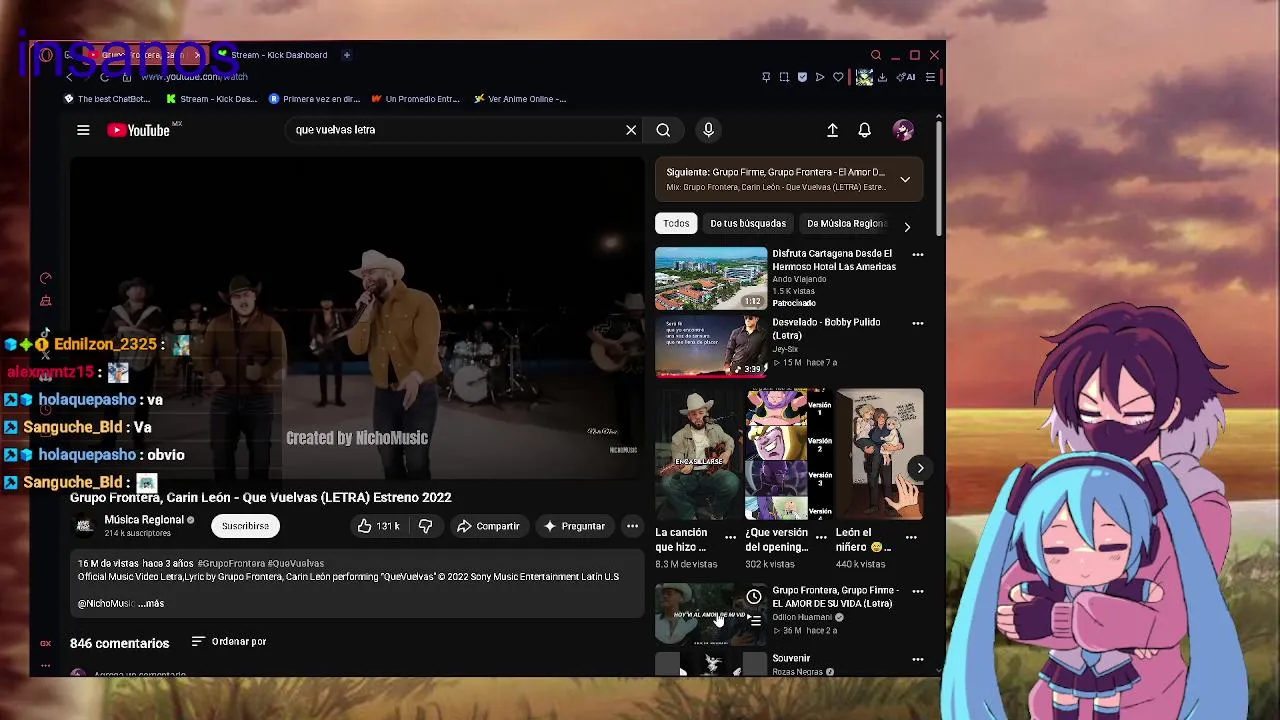Start voice search with the microphone icon

pyautogui.click(x=708, y=130)
